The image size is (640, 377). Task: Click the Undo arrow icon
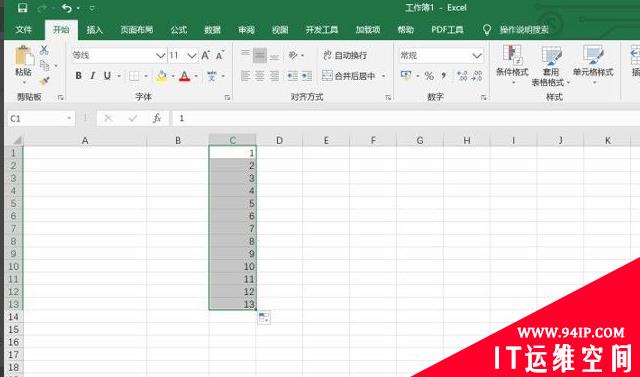click(x=67, y=8)
